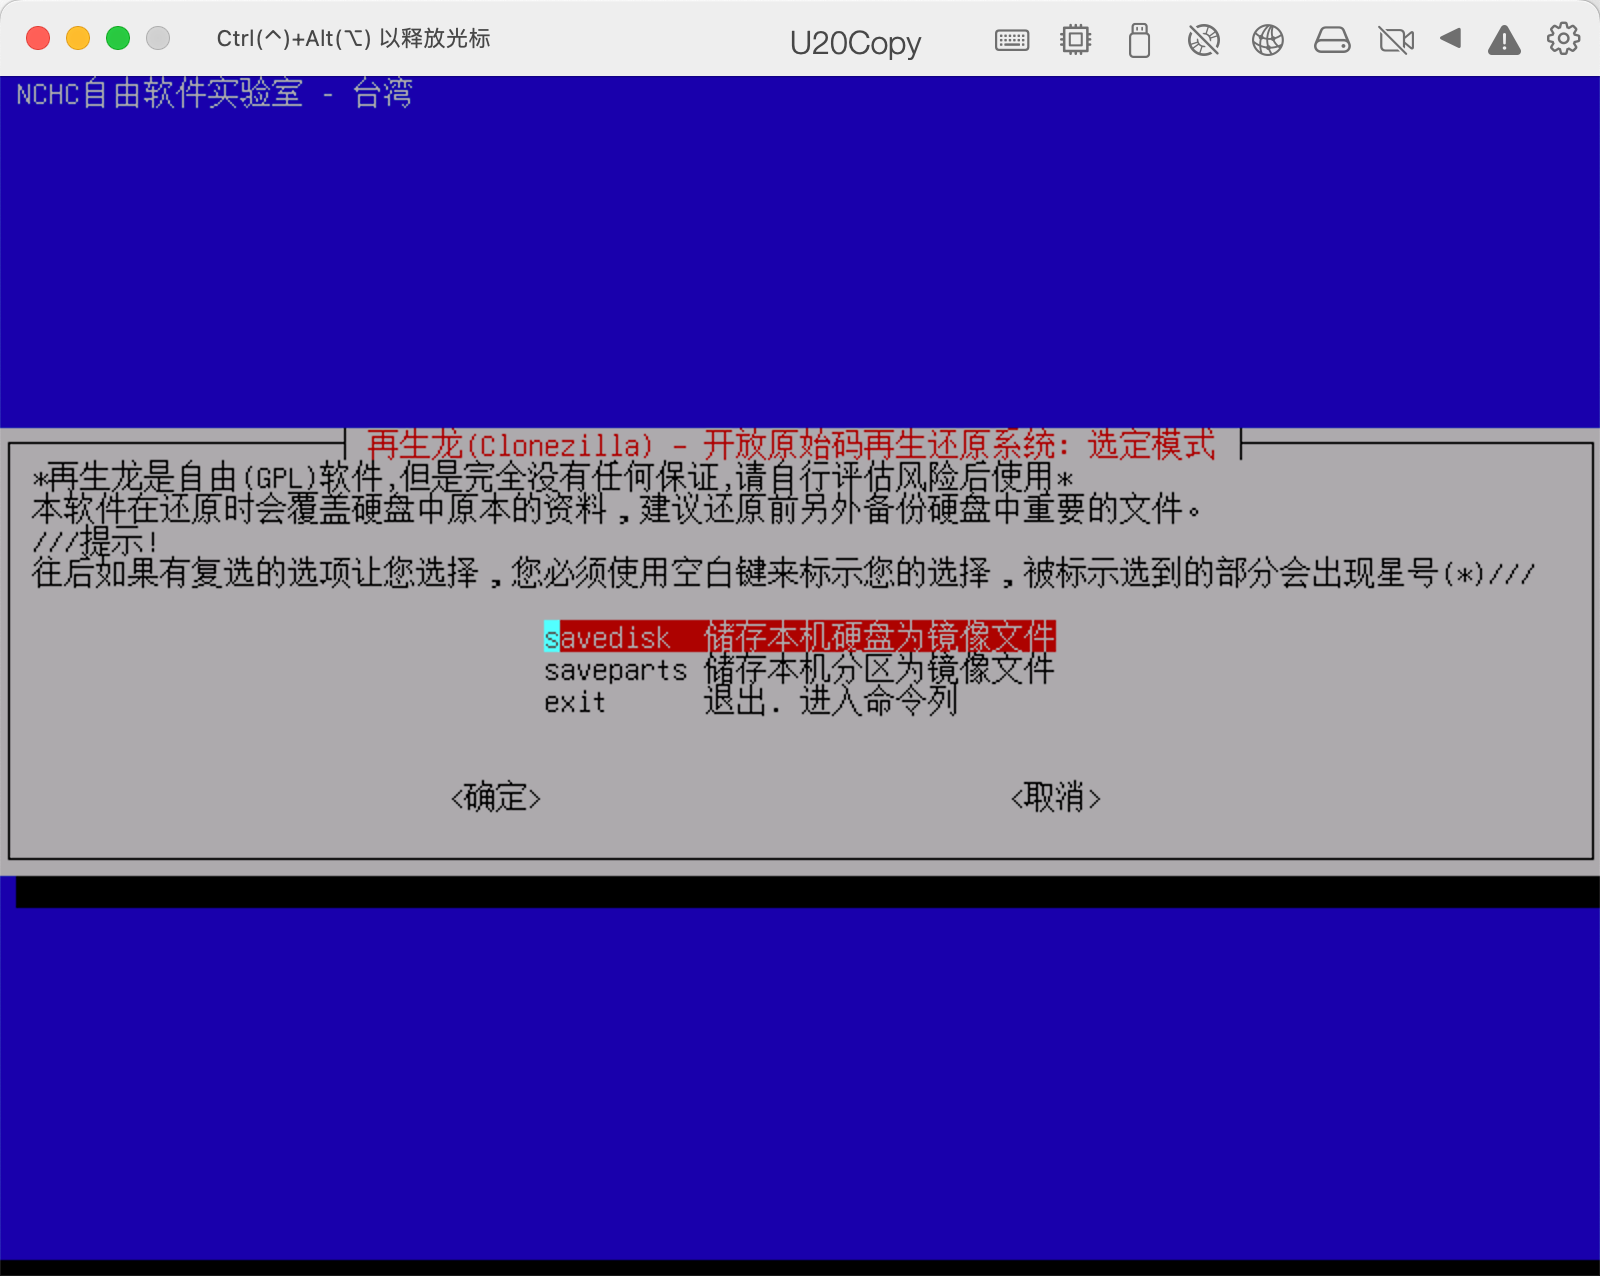Viewport: 1600px width, 1276px height.
Task: Click the globe network icon
Action: pos(1267,40)
